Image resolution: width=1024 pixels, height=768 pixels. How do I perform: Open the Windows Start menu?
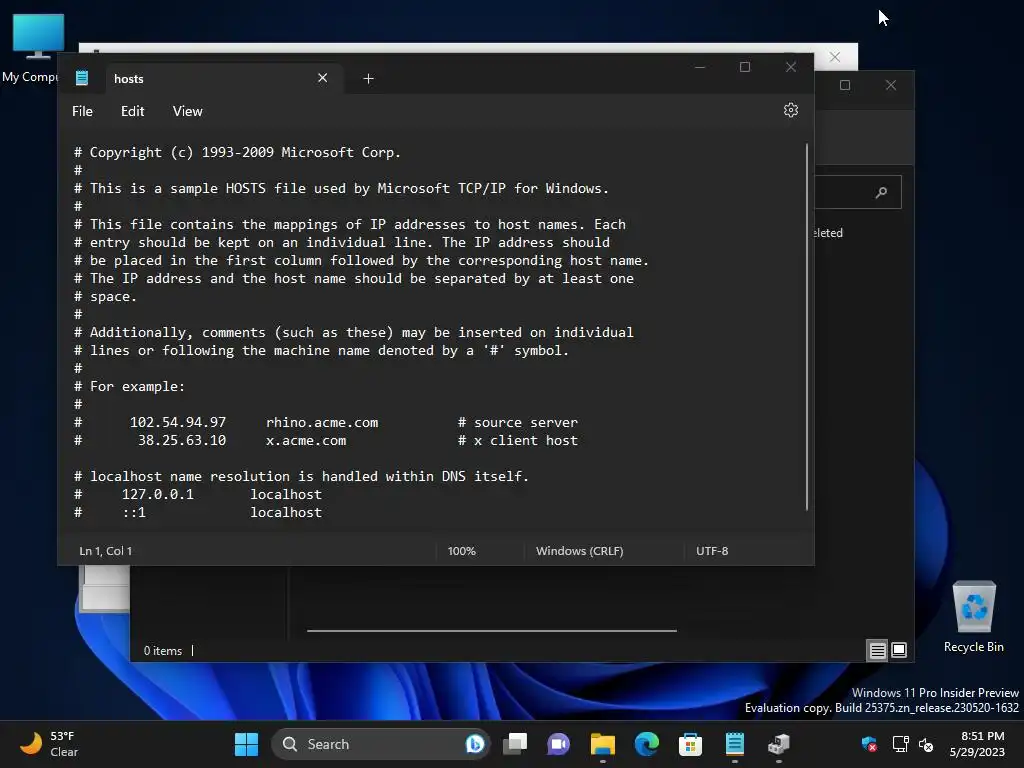point(246,744)
